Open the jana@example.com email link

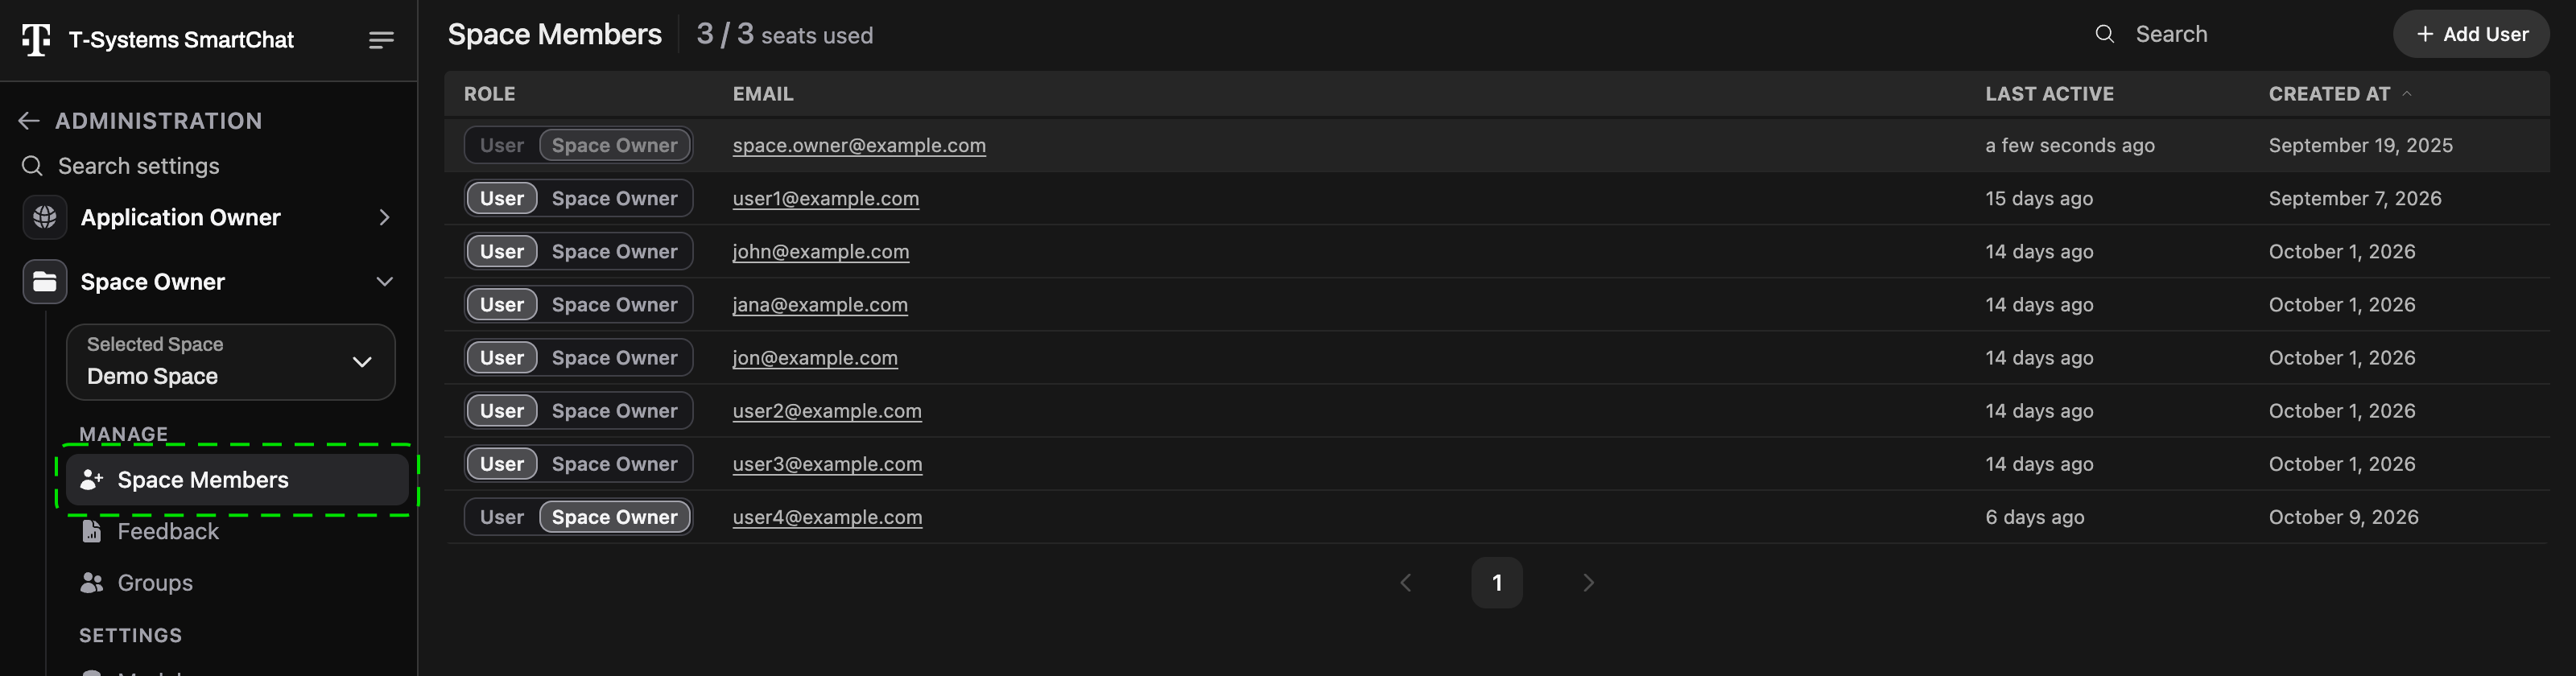[819, 305]
